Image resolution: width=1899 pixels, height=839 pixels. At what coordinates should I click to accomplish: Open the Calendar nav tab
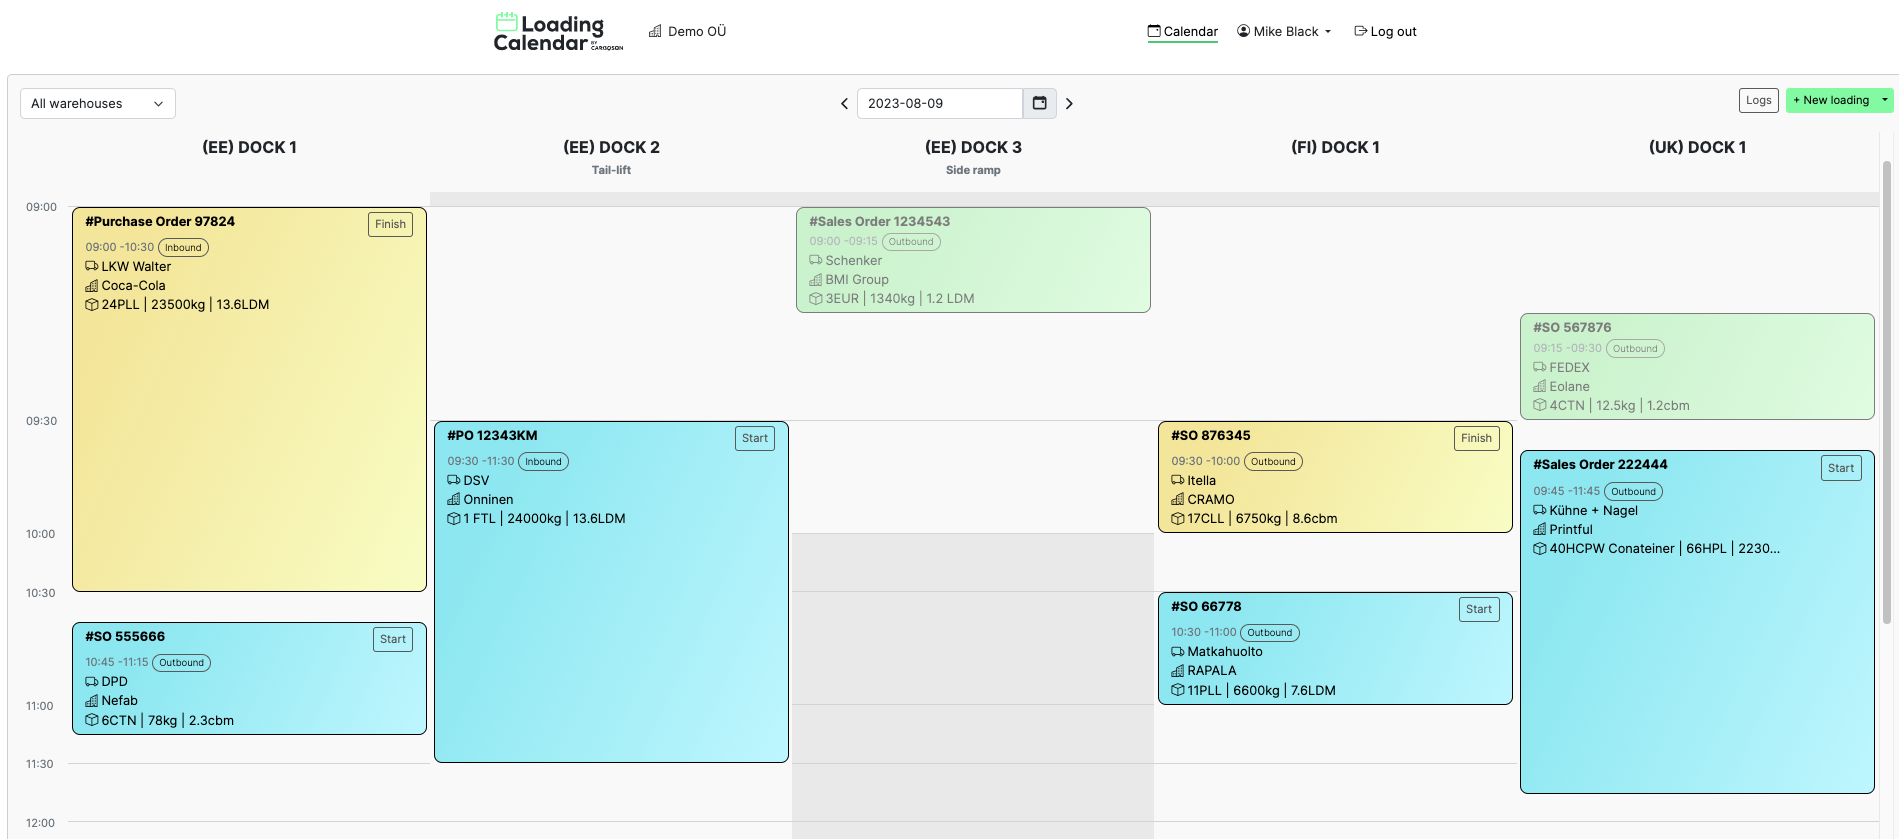click(1182, 31)
